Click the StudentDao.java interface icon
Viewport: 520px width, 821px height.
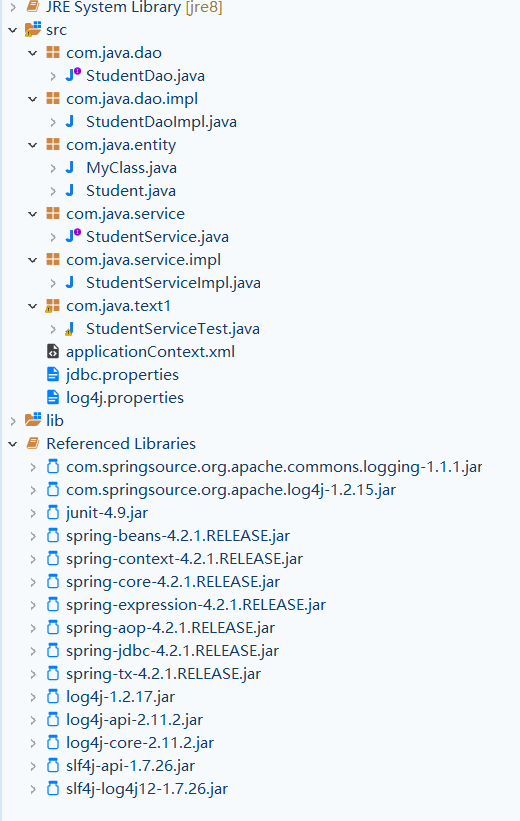(x=73, y=75)
